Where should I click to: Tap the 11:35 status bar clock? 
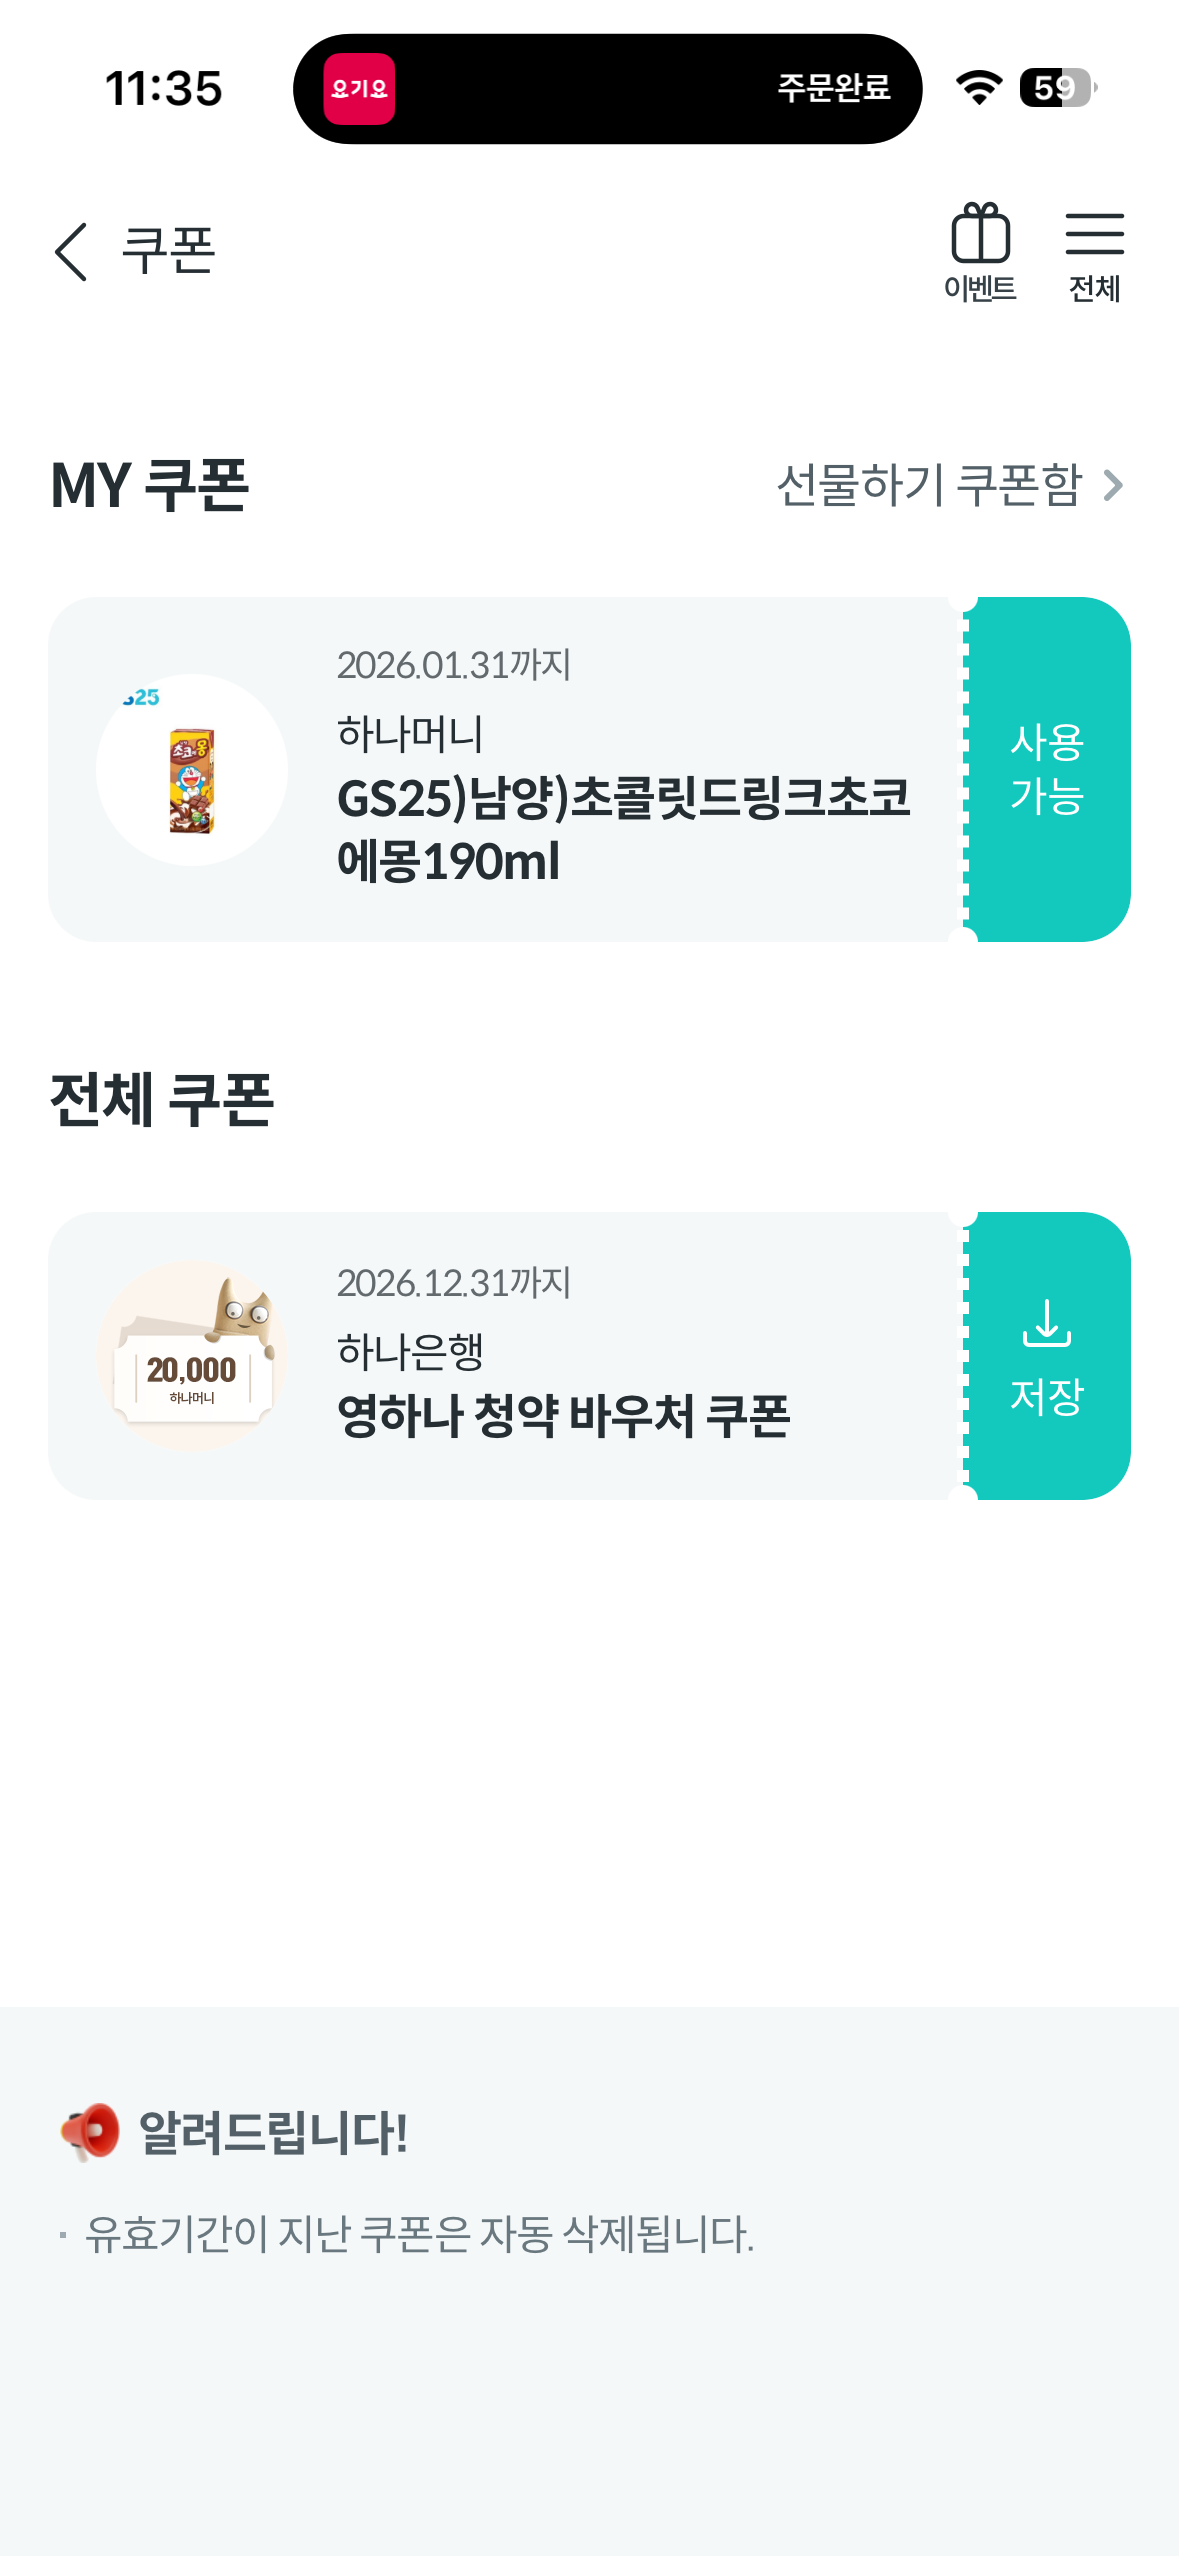(164, 88)
